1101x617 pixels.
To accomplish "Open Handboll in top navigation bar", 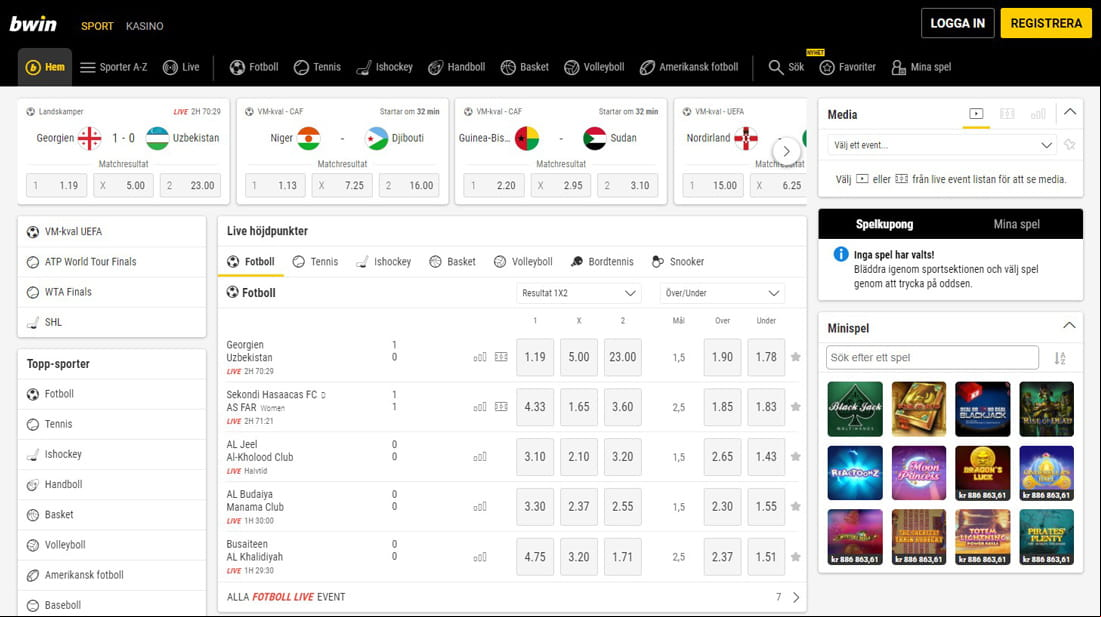I will click(x=456, y=67).
